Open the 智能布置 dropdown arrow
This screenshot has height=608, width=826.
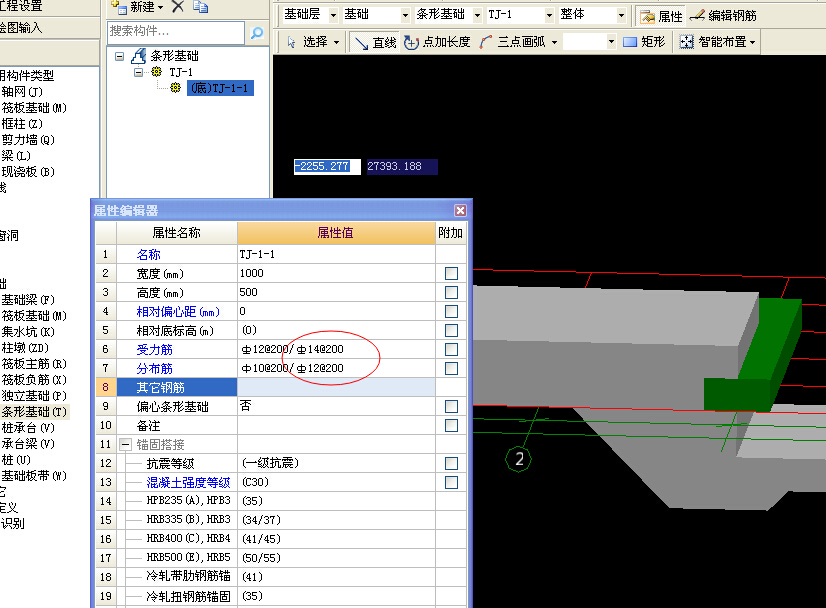(x=753, y=42)
